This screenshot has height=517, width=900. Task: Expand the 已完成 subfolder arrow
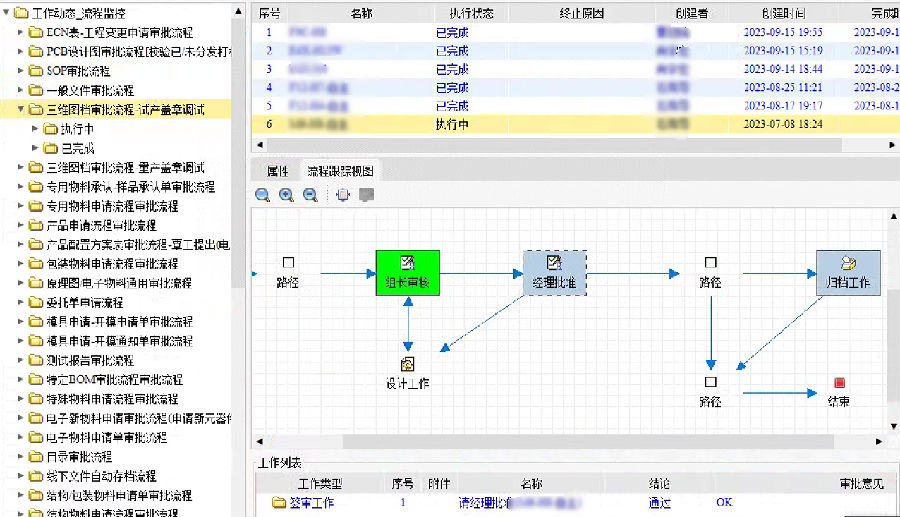pos(35,148)
